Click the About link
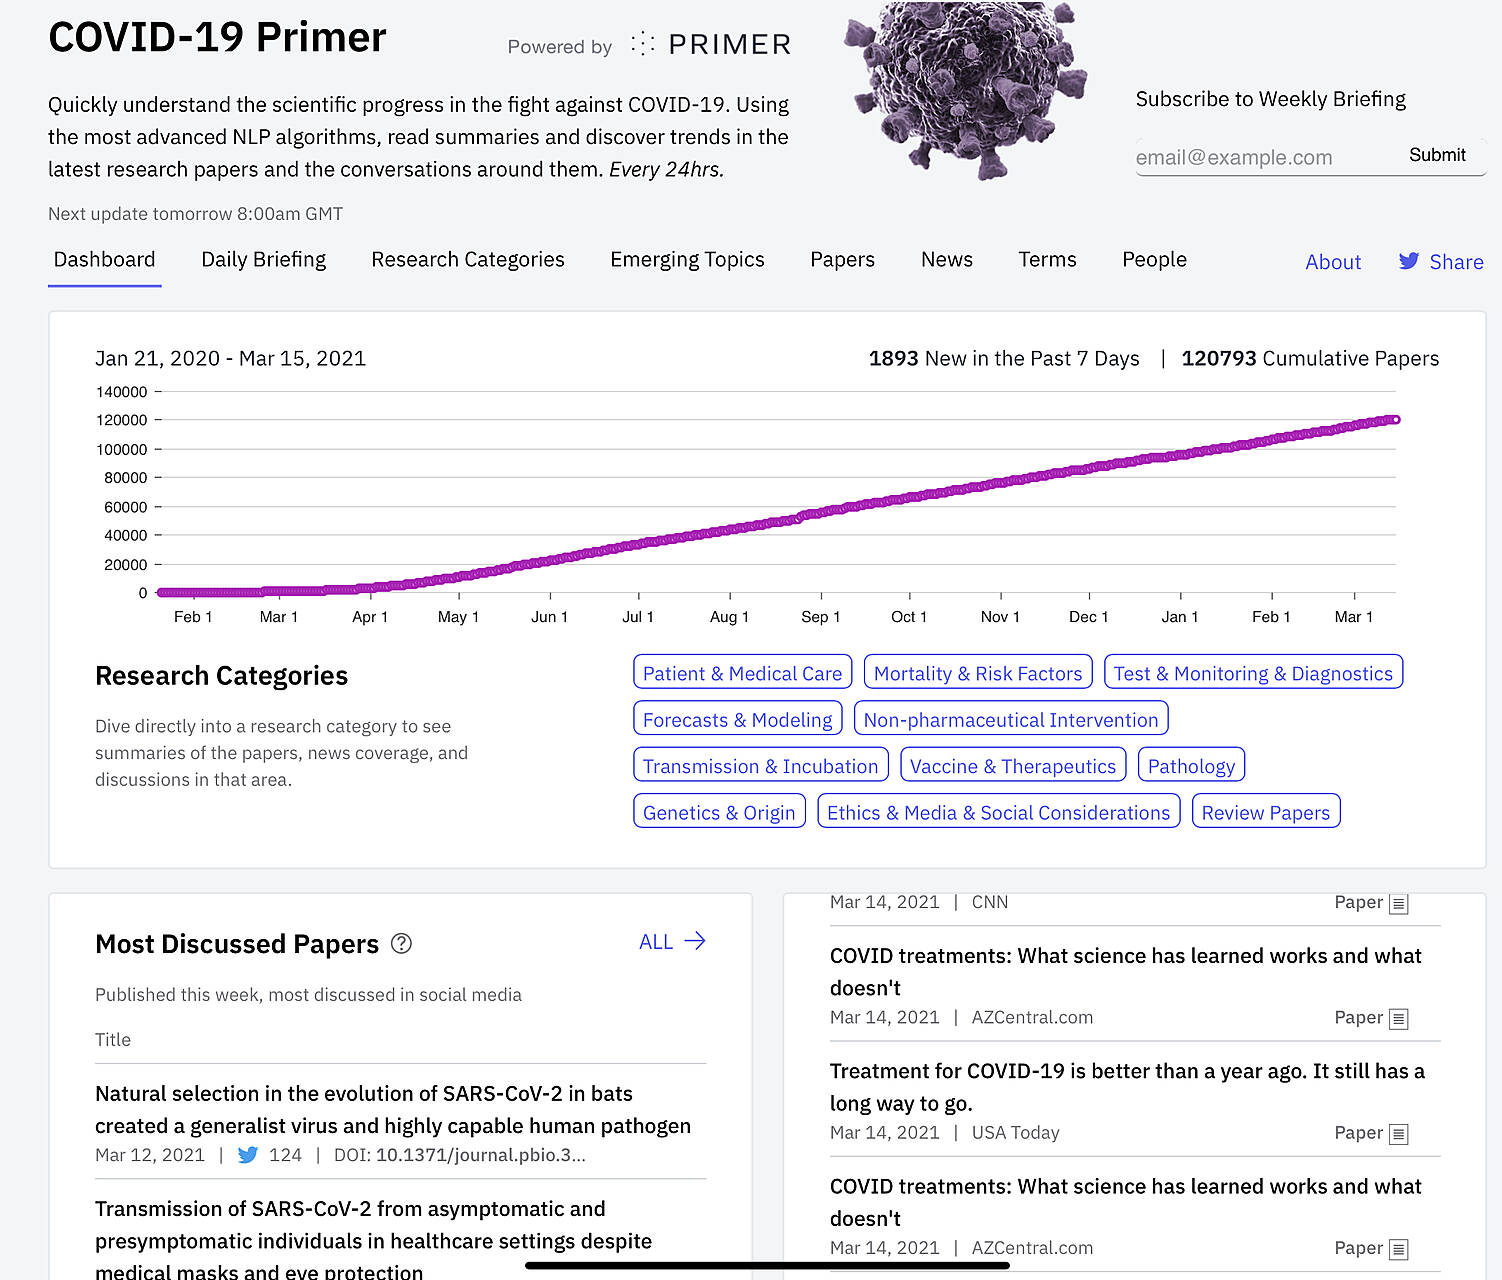Screen dimensions: 1502x1280 [x=1333, y=262]
